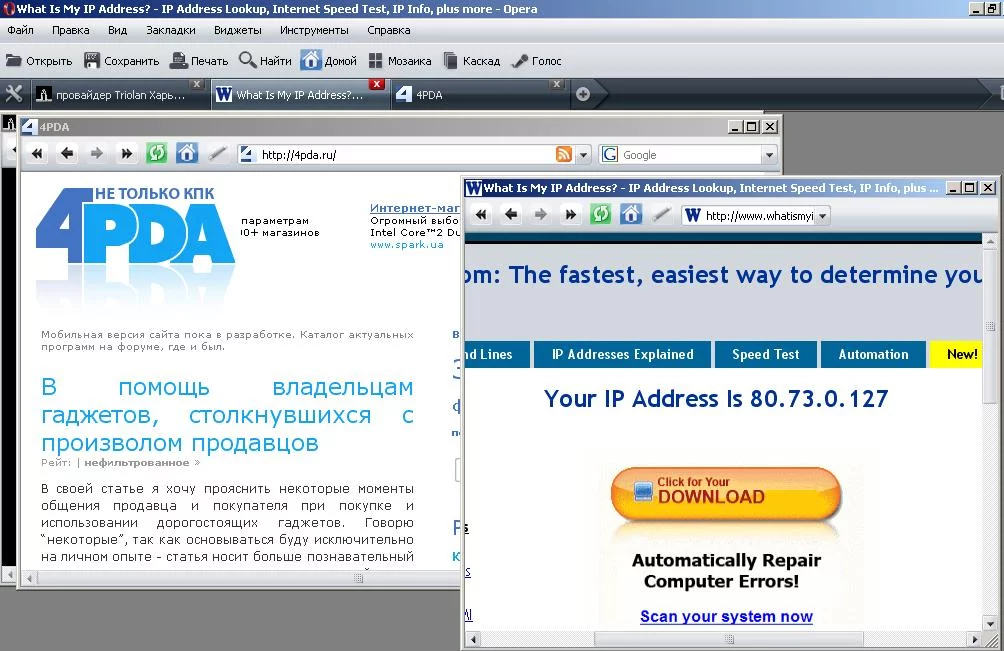Click rewind button in 4PDA window
The image size is (1004, 651).
click(x=37, y=154)
